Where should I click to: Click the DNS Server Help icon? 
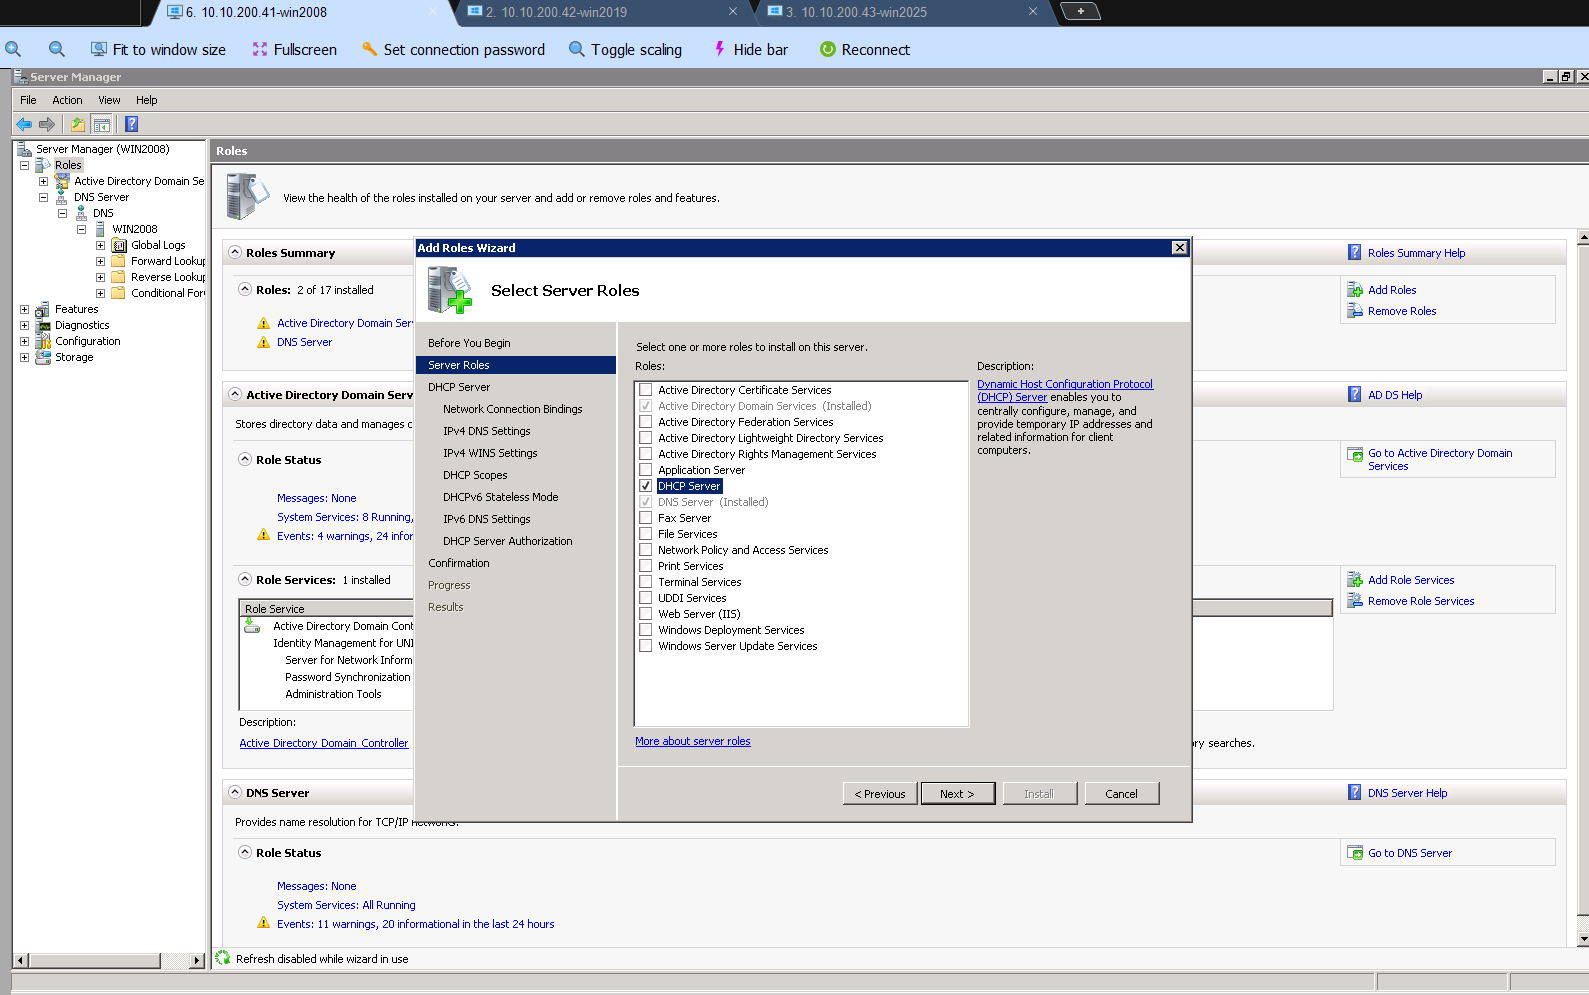coord(1355,793)
